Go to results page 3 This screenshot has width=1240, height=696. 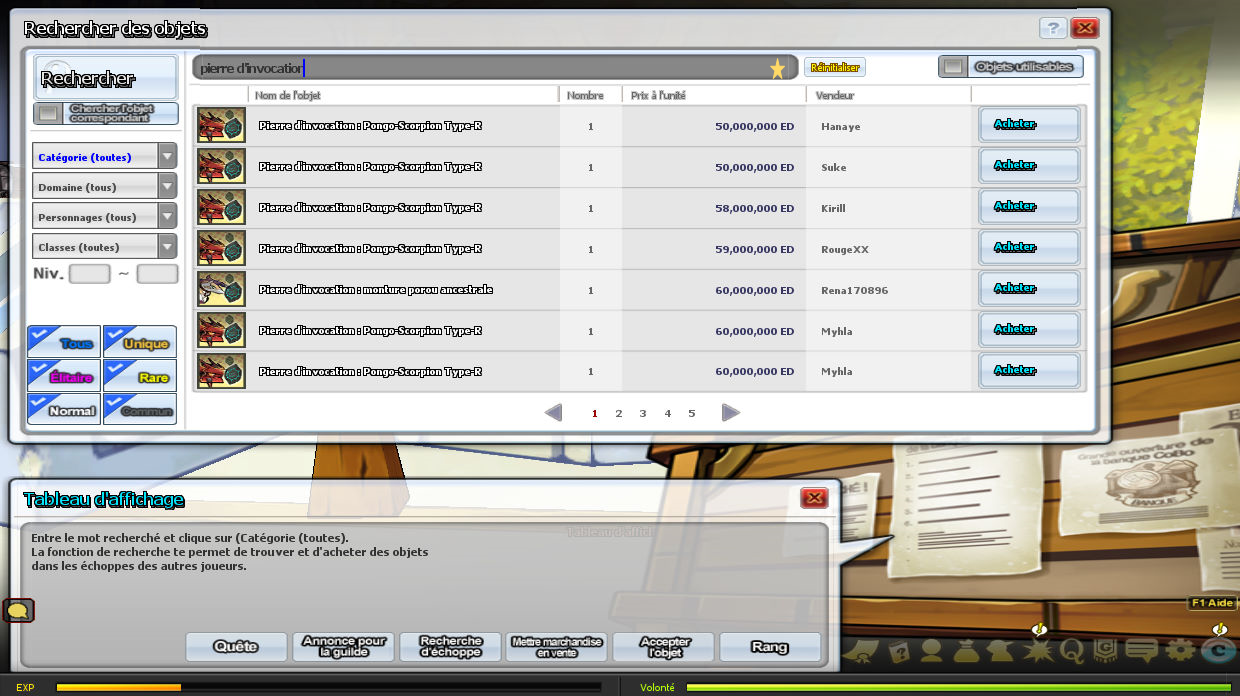coord(643,413)
